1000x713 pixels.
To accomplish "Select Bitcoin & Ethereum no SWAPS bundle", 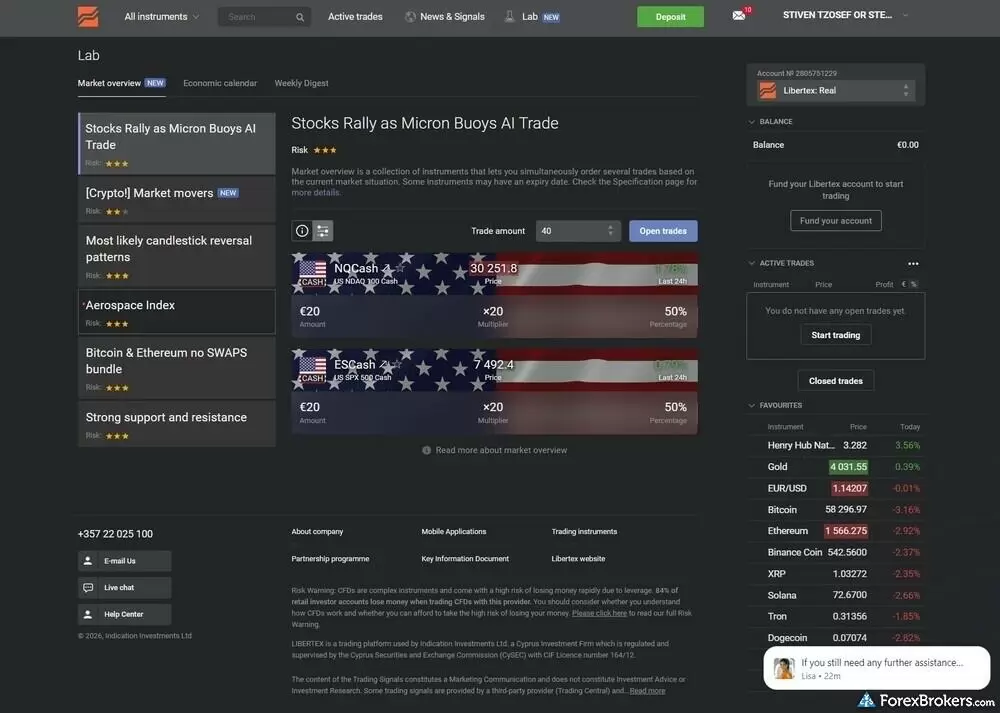I will tap(177, 368).
